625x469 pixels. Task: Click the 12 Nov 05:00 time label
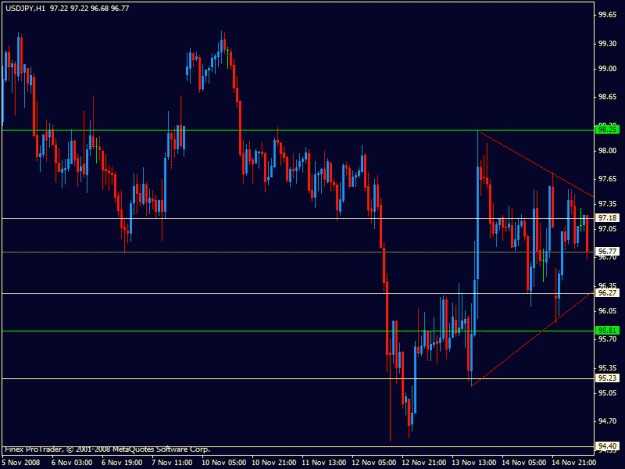point(374,463)
